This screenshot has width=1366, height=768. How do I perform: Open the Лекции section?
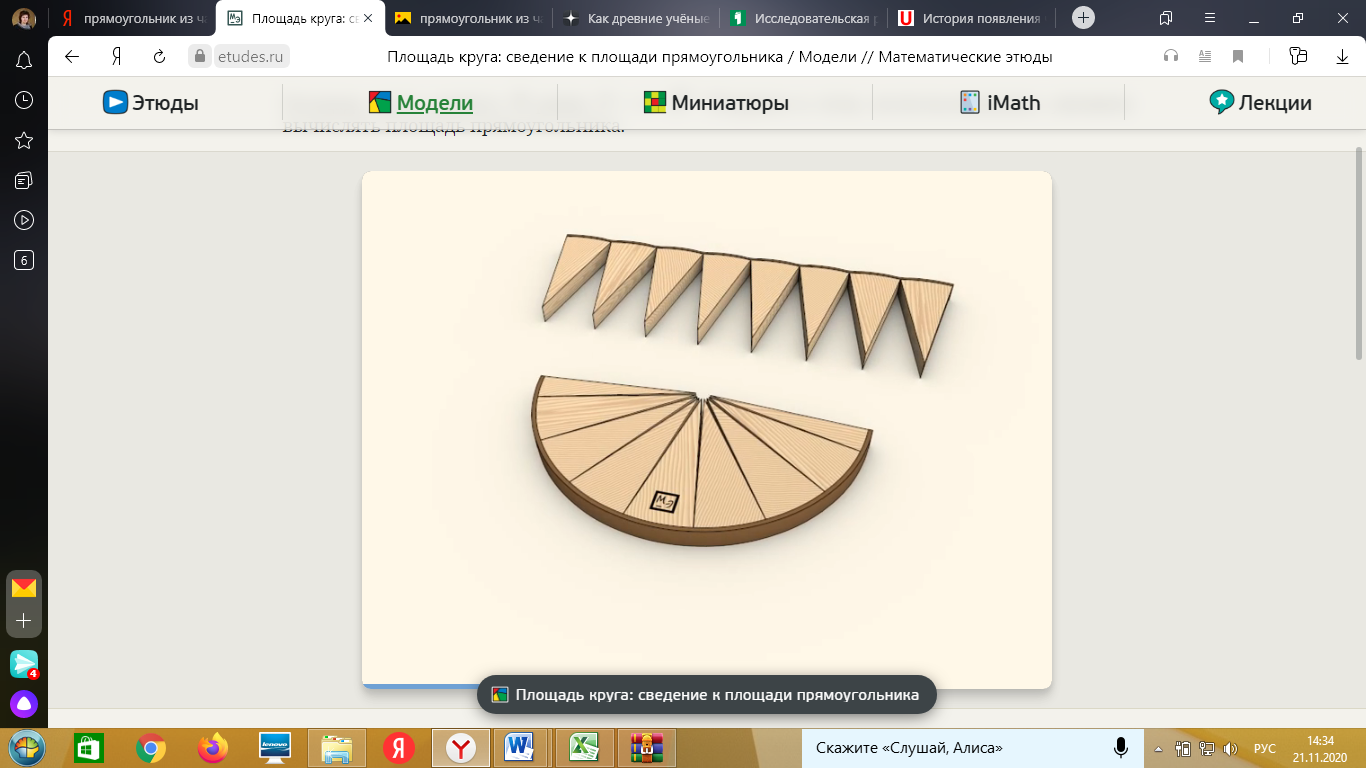coord(1260,102)
